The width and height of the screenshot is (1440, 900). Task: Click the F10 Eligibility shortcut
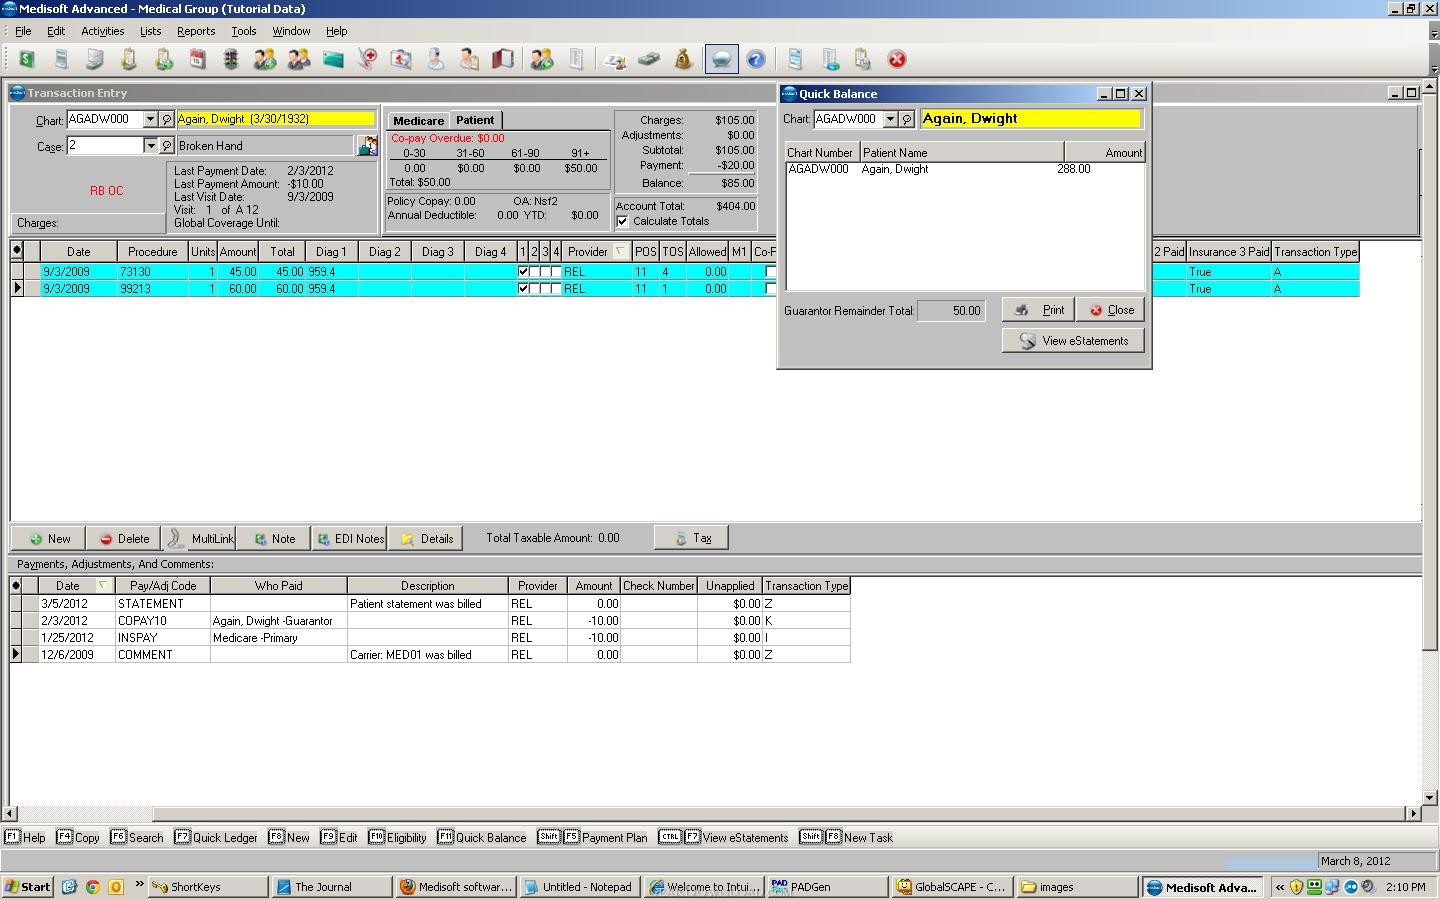click(x=397, y=837)
